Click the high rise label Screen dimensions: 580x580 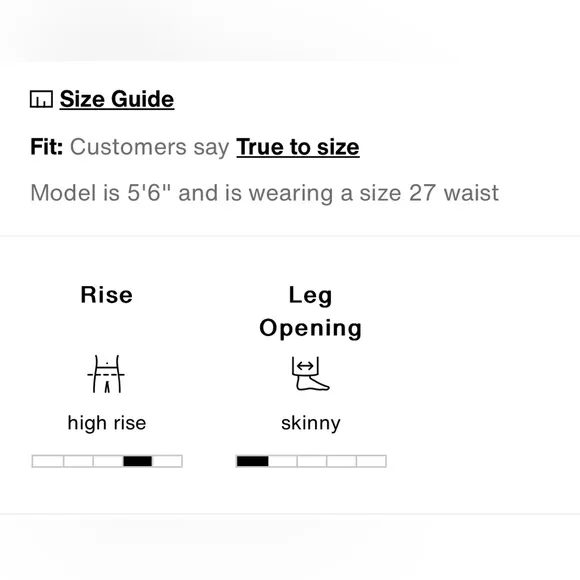click(x=107, y=423)
